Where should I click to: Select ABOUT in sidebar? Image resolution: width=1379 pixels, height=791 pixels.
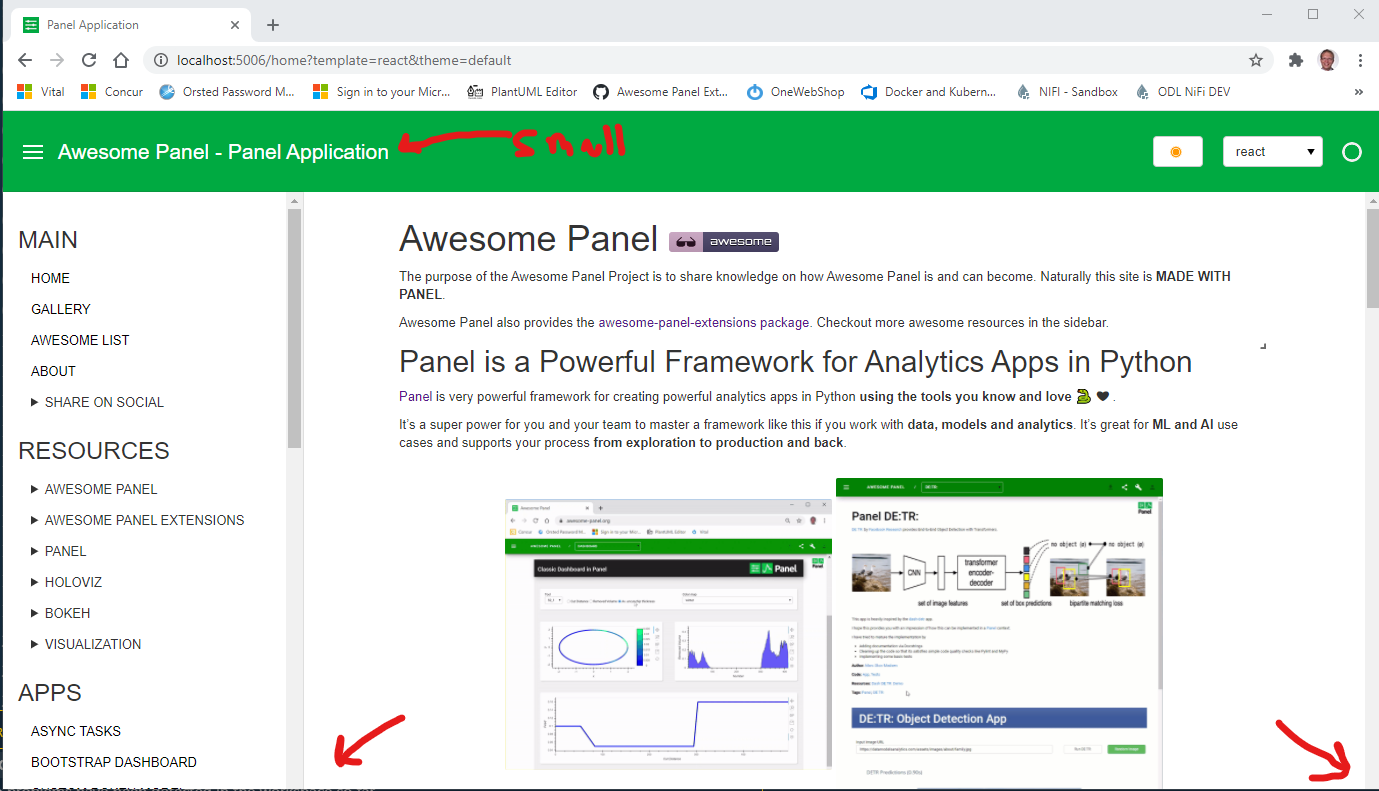pyautogui.click(x=53, y=371)
